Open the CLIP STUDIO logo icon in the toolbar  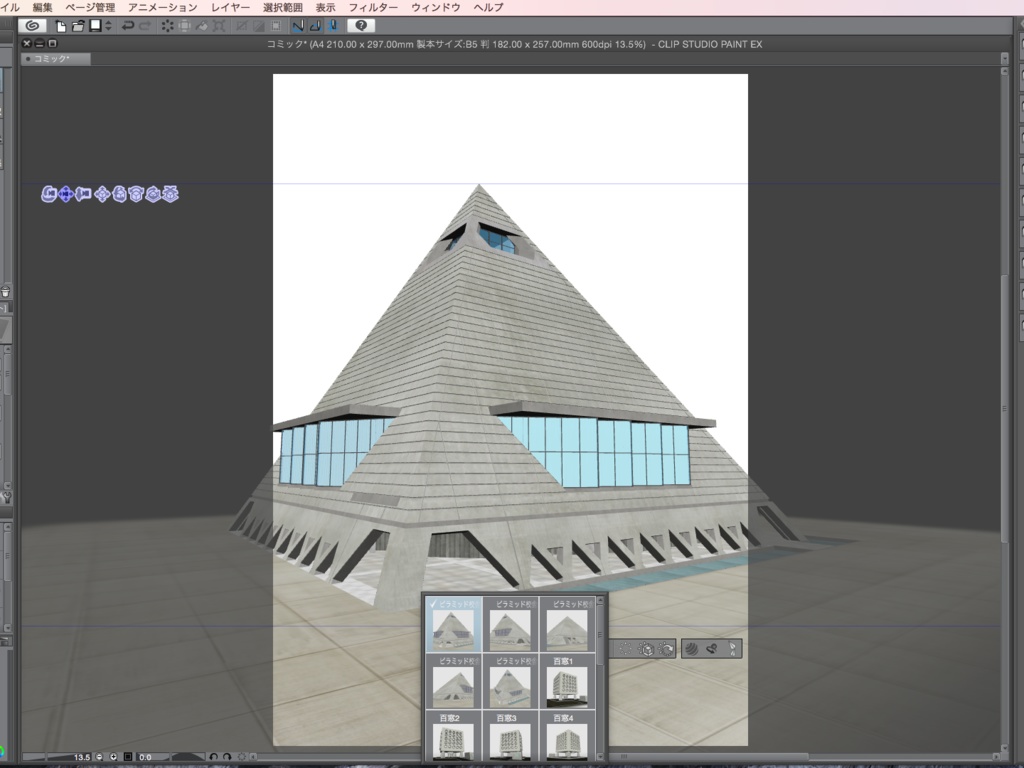(32, 25)
